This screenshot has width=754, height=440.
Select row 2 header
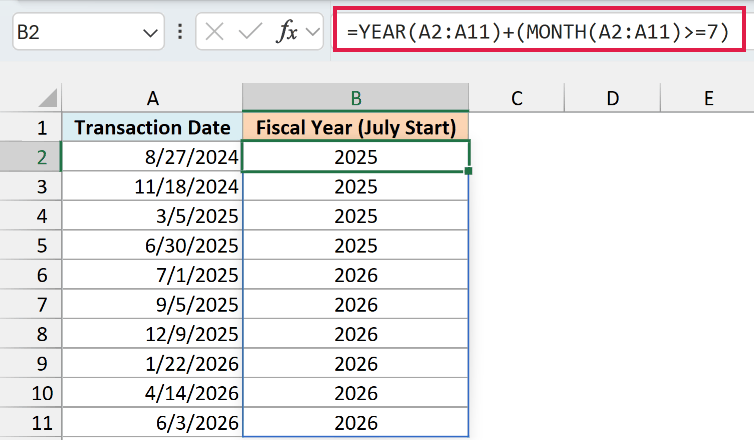pyautogui.click(x=31, y=157)
